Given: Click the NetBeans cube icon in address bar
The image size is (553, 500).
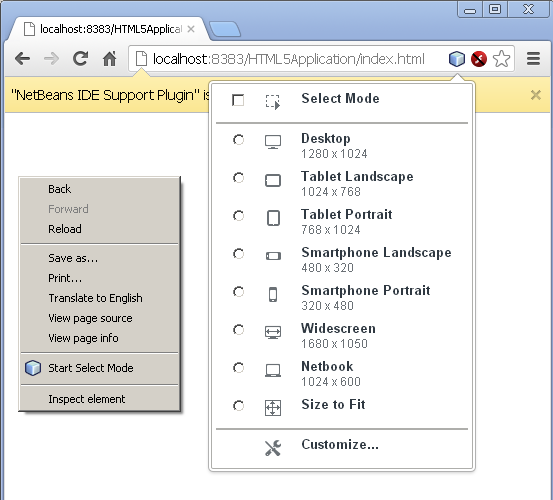Looking at the screenshot, I should click(x=457, y=59).
